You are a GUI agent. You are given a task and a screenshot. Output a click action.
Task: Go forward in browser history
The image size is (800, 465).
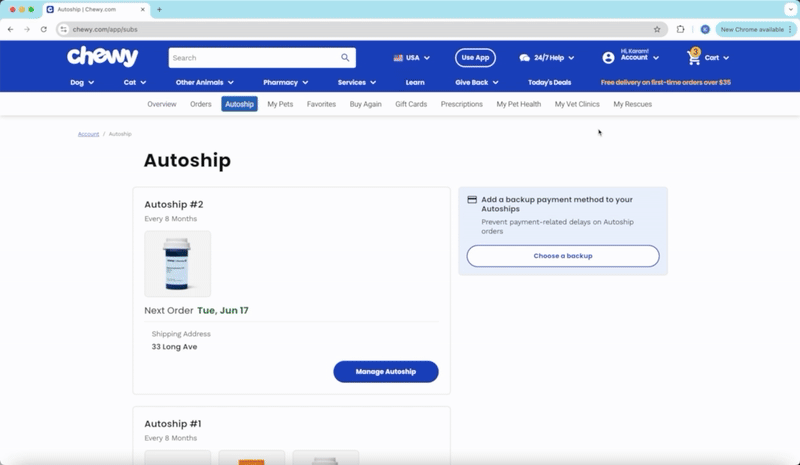click(27, 29)
